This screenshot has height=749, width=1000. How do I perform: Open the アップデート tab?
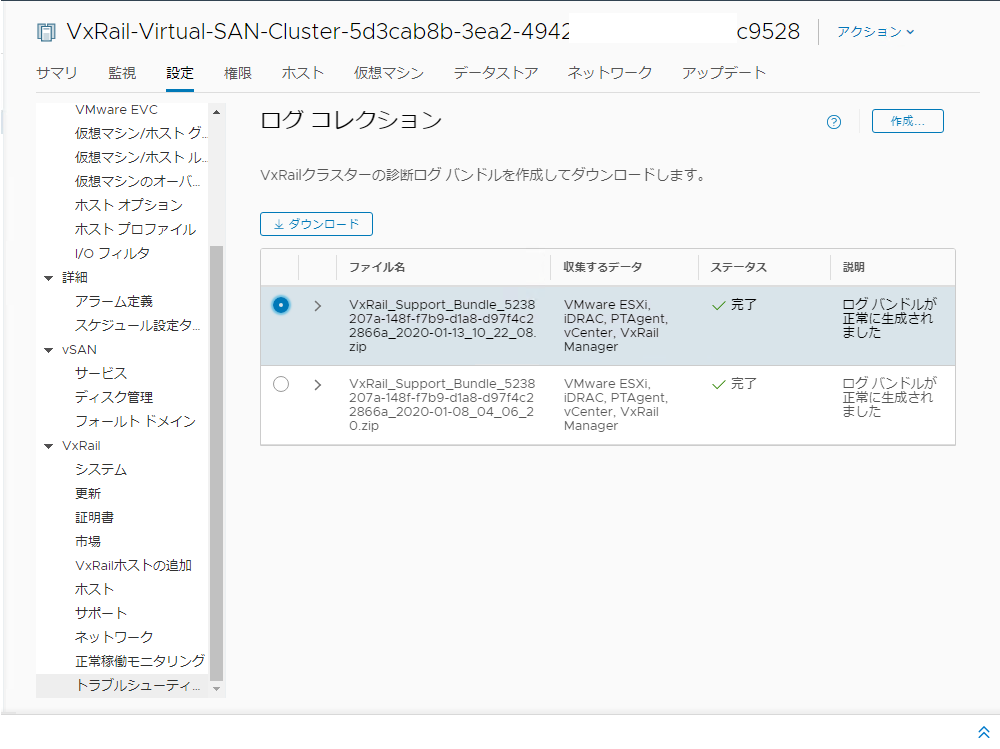click(724, 73)
